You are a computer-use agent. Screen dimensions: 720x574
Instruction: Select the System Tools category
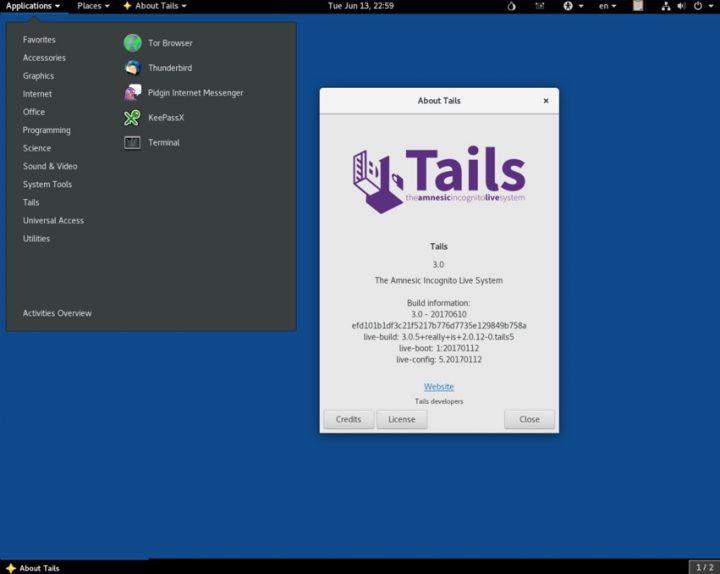pyautogui.click(x=47, y=184)
